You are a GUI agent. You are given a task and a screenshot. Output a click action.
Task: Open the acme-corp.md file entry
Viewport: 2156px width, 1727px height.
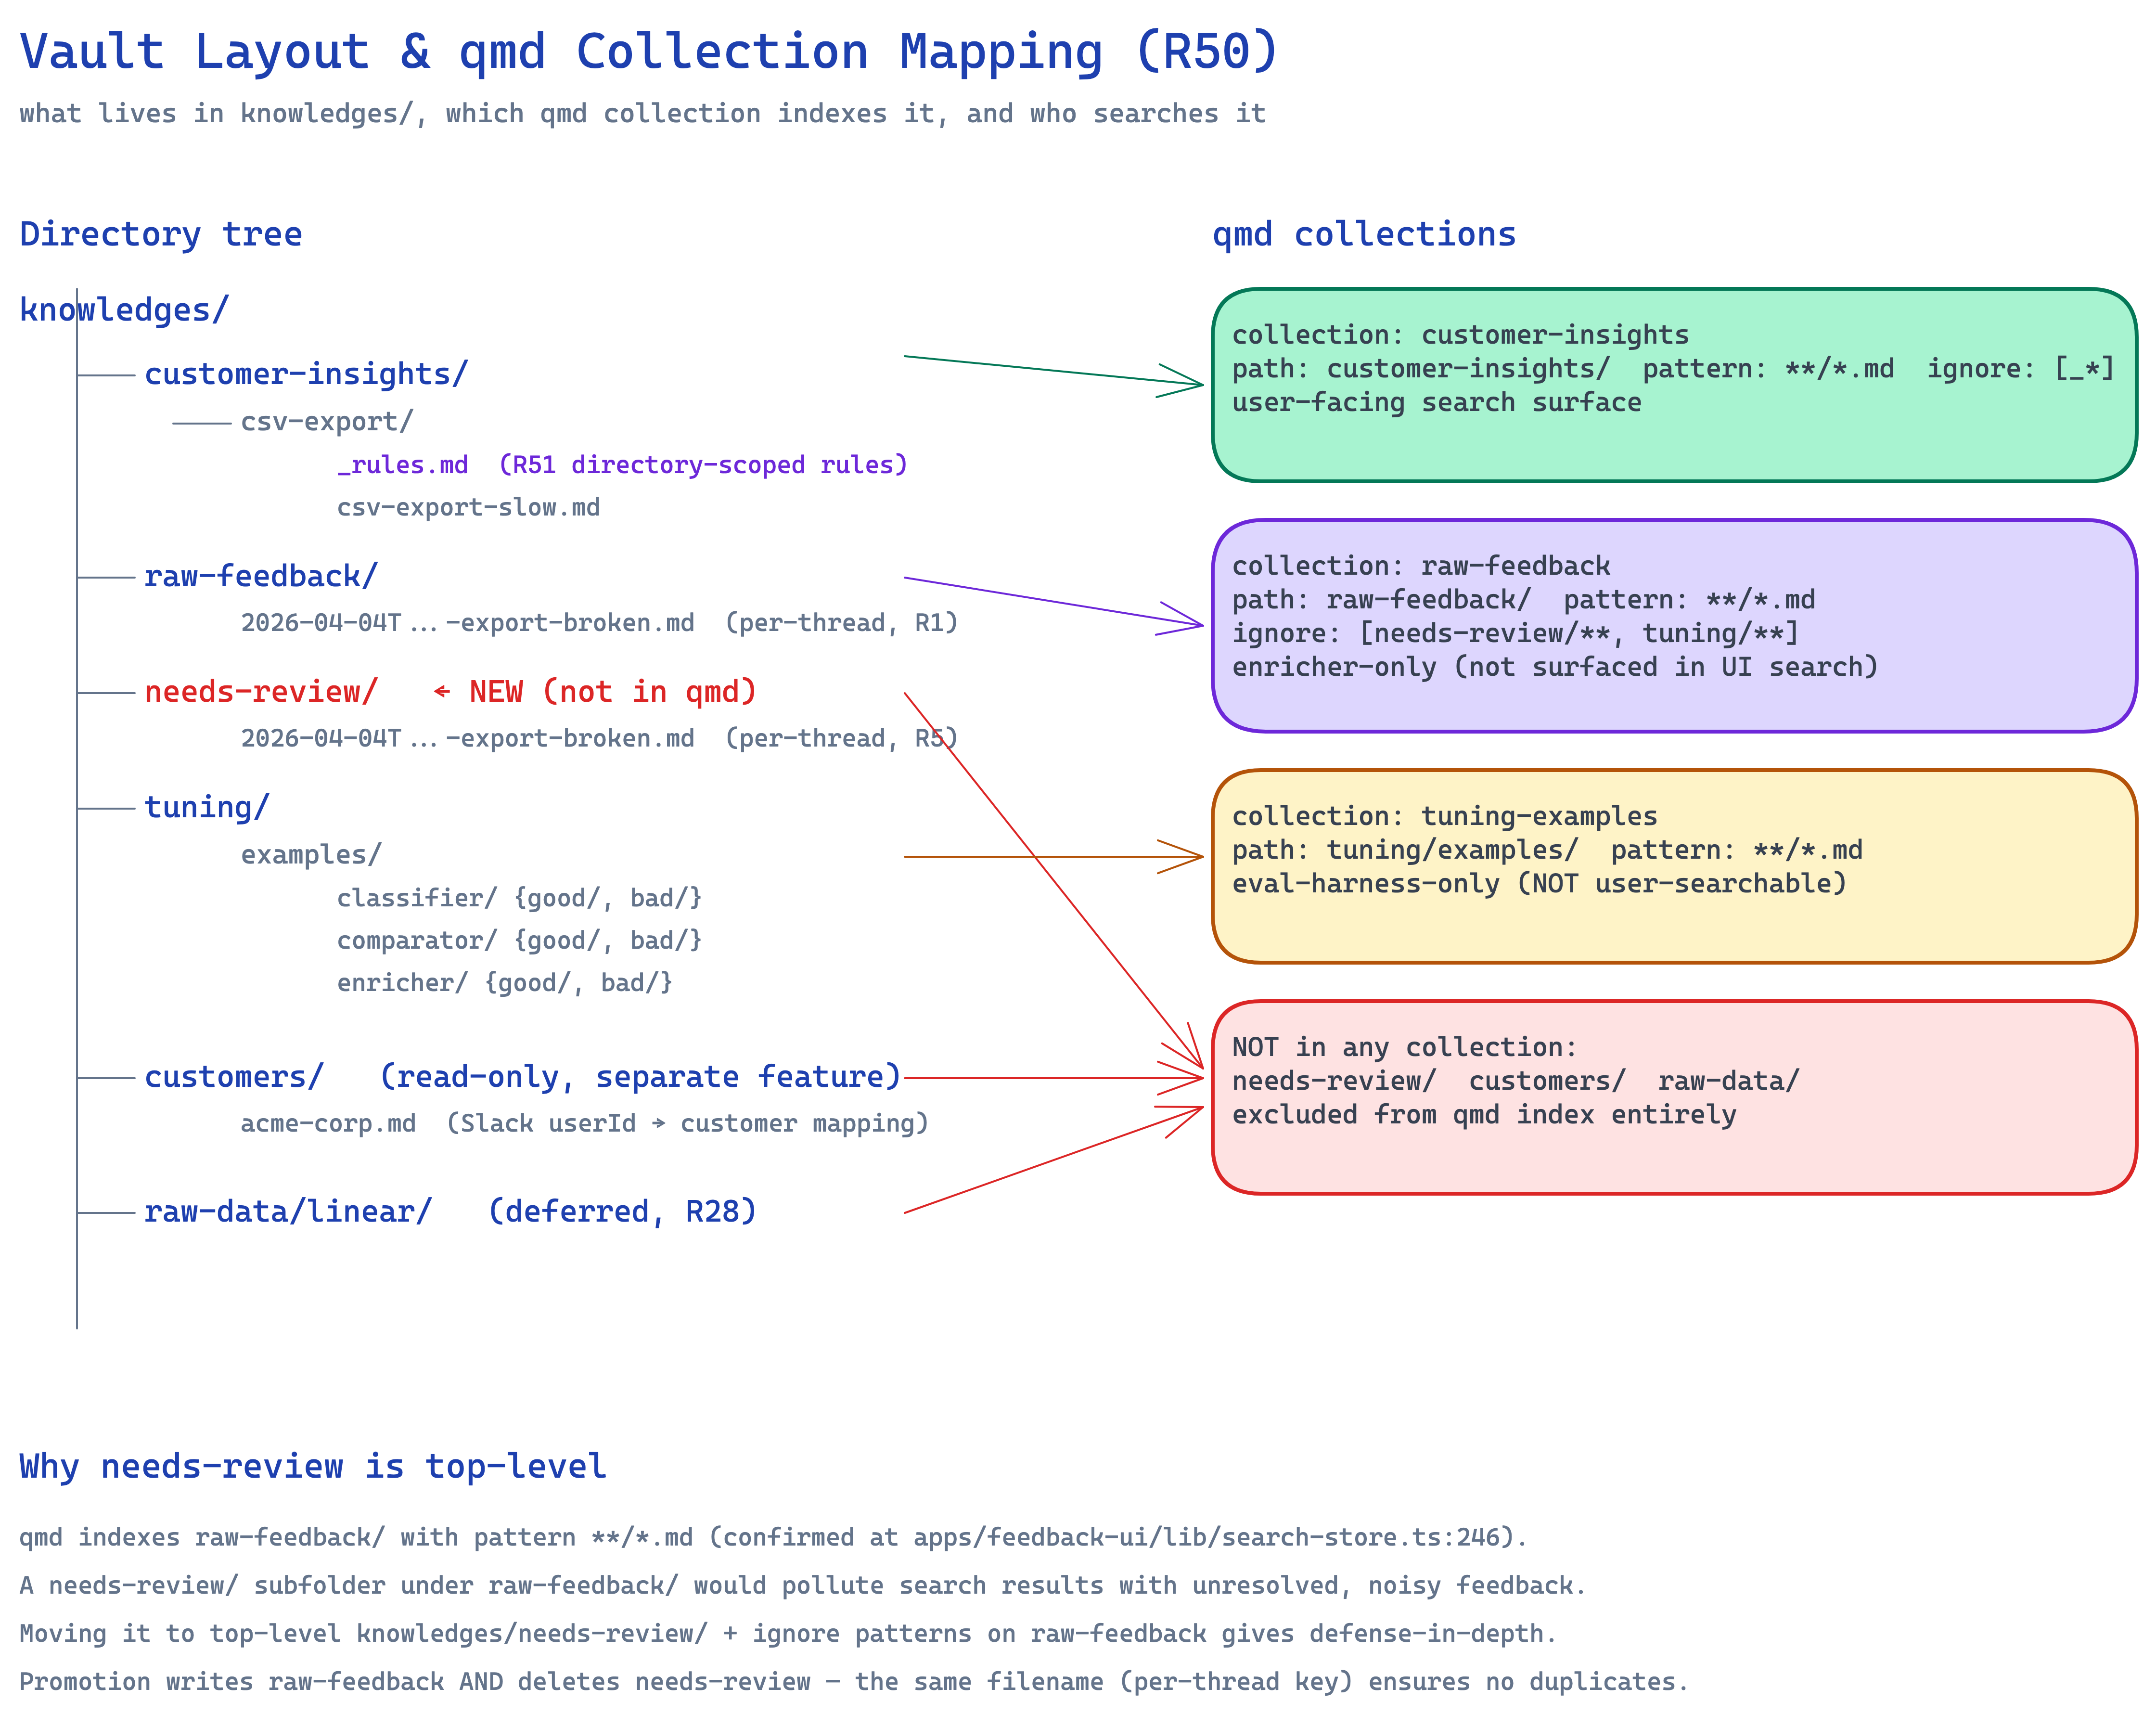pyautogui.click(x=328, y=1124)
